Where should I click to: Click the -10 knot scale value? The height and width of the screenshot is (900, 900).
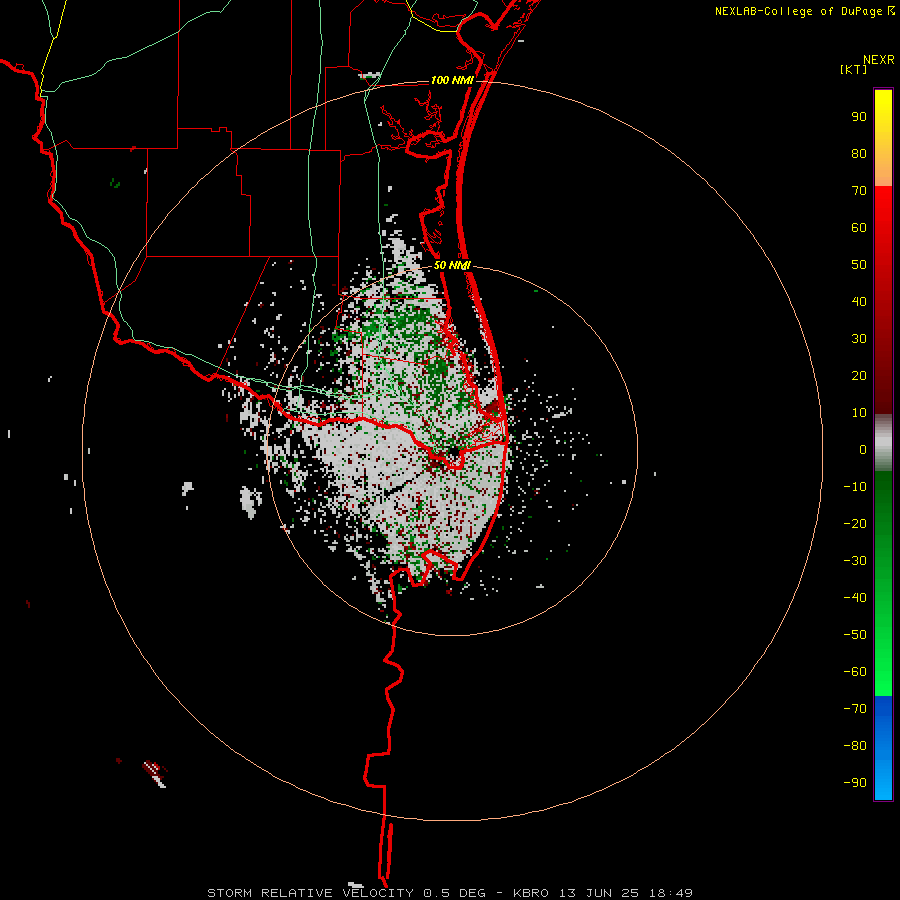tap(855, 487)
